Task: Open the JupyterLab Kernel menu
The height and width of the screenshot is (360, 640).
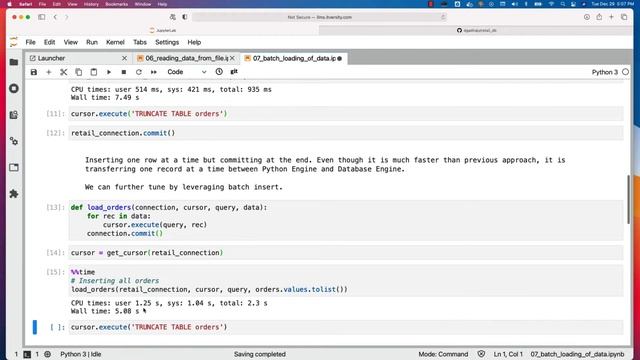Action: point(115,42)
